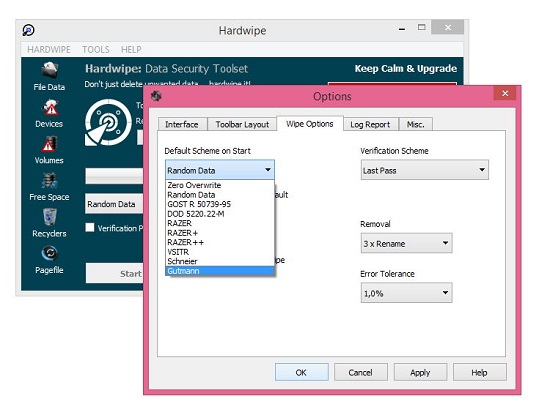The image size is (550, 415).
Task: Open the Verification Scheme dropdown
Action: [424, 170]
